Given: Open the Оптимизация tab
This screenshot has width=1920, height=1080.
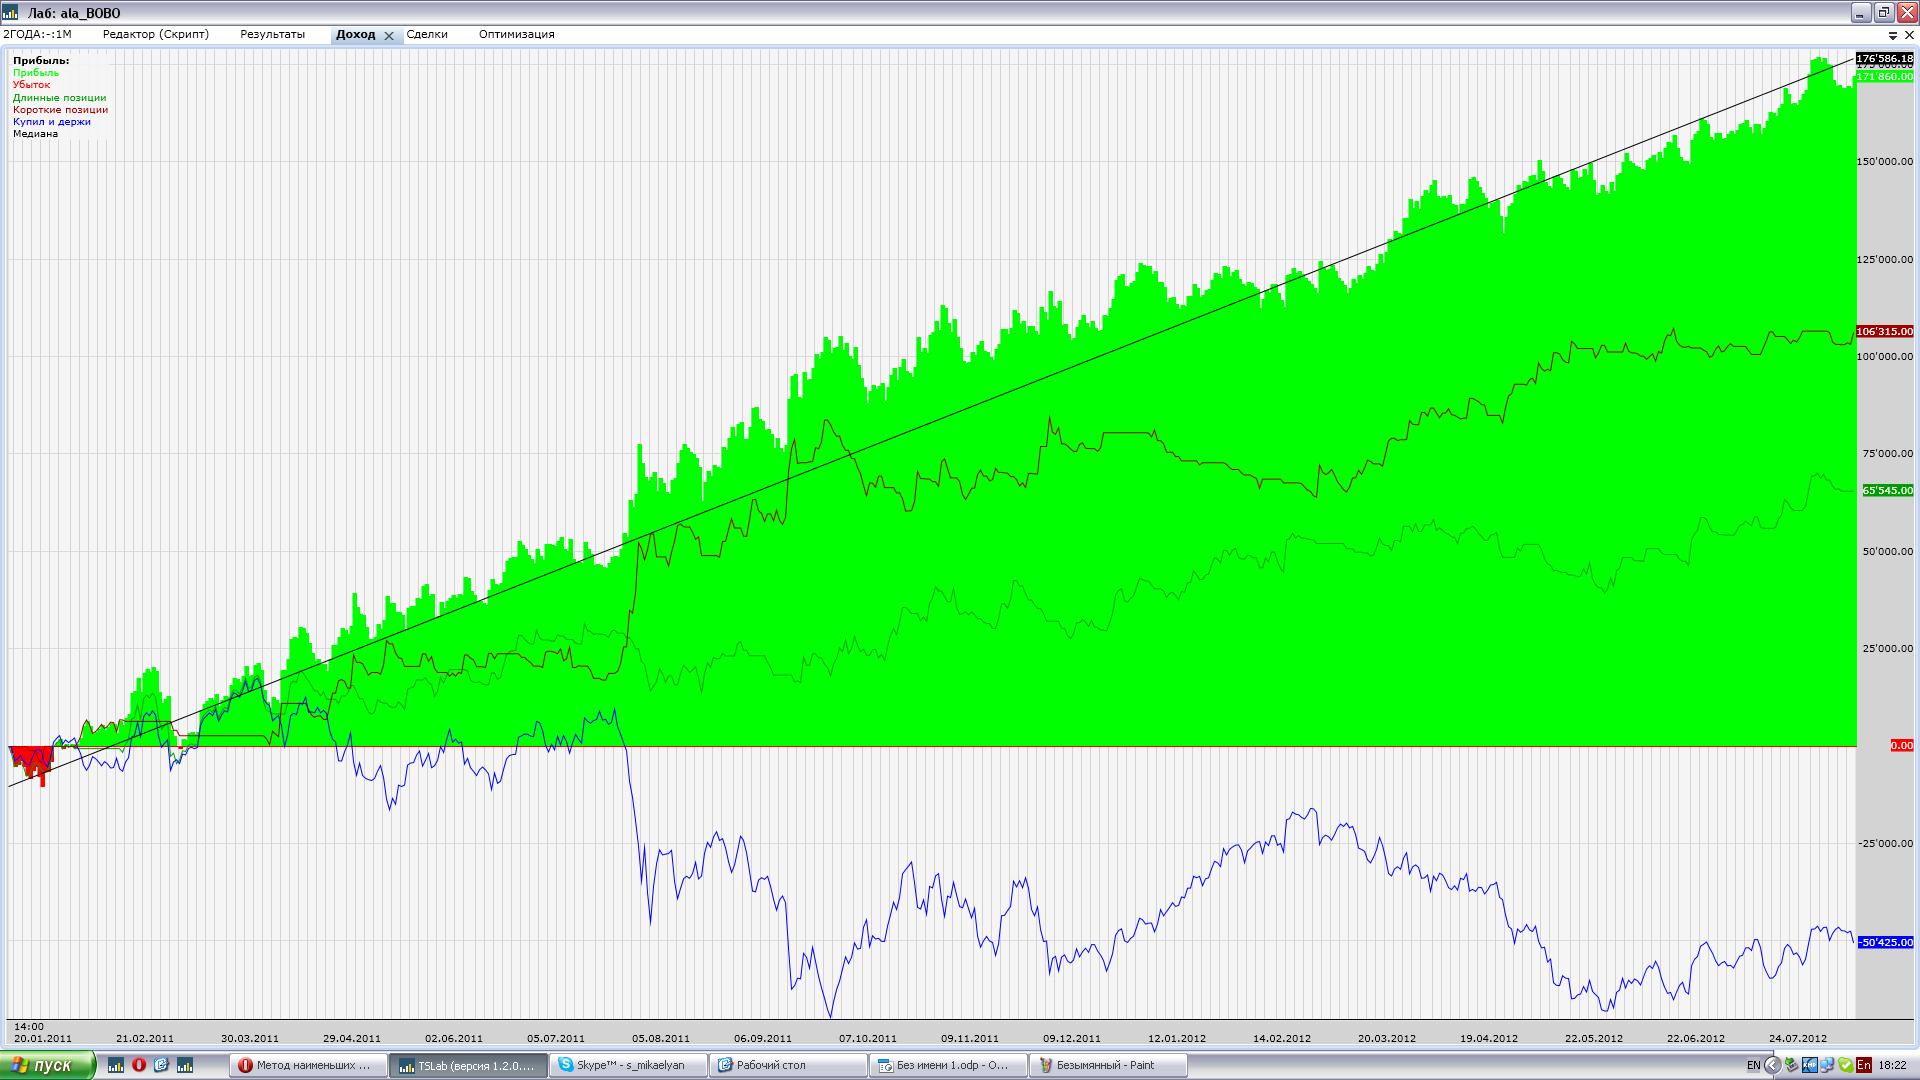Looking at the screenshot, I should pos(516,34).
